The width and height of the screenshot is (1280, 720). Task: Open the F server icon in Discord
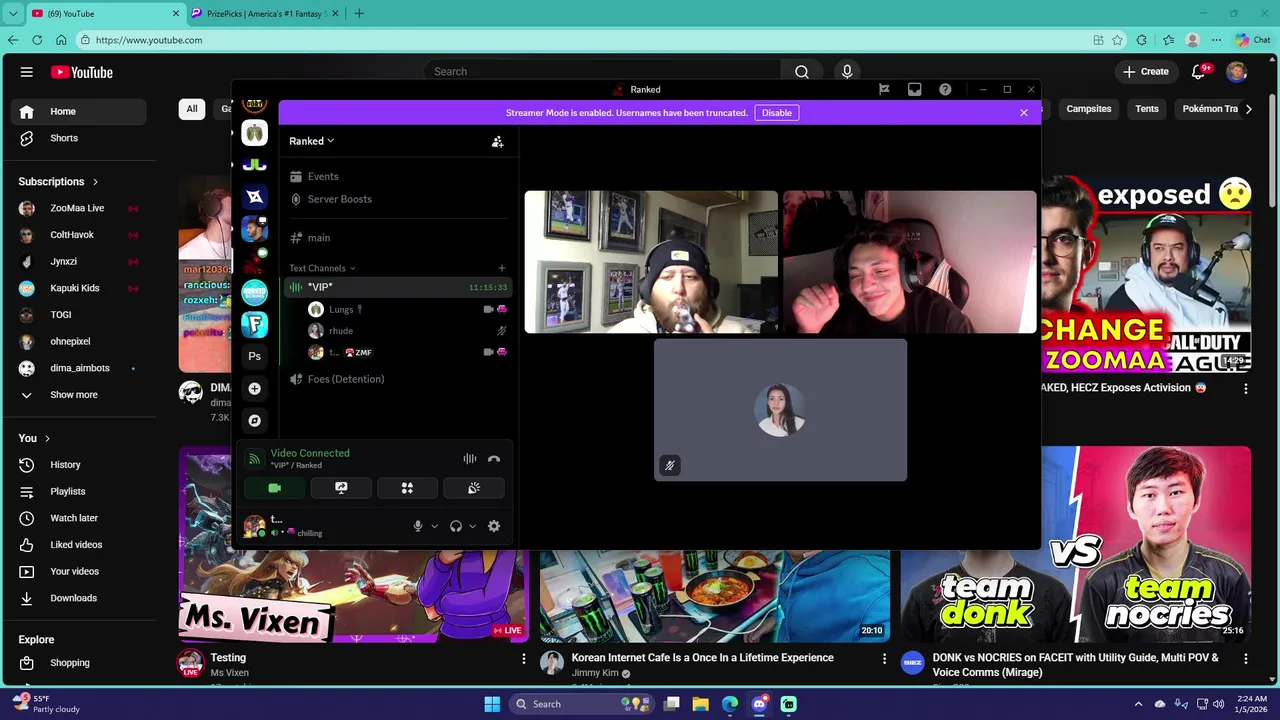point(254,325)
